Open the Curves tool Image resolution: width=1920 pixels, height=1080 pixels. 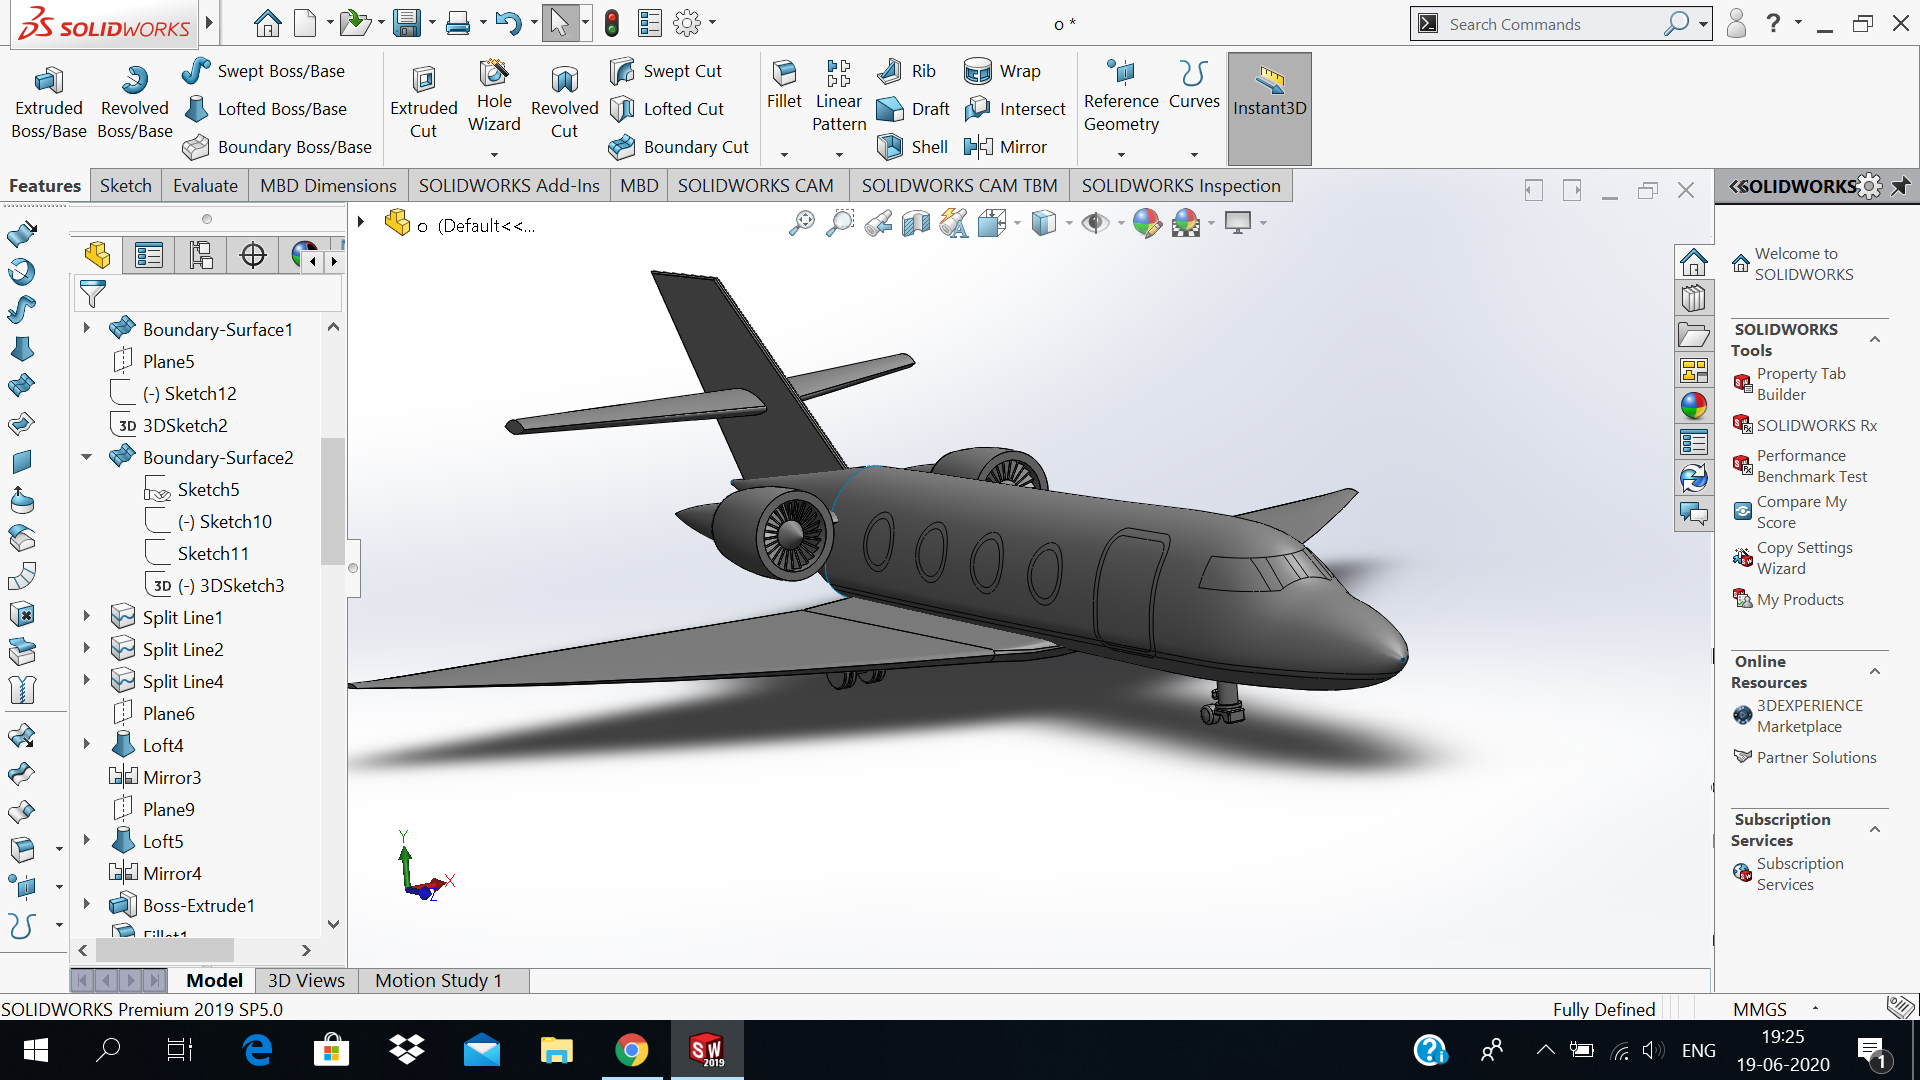[1194, 85]
